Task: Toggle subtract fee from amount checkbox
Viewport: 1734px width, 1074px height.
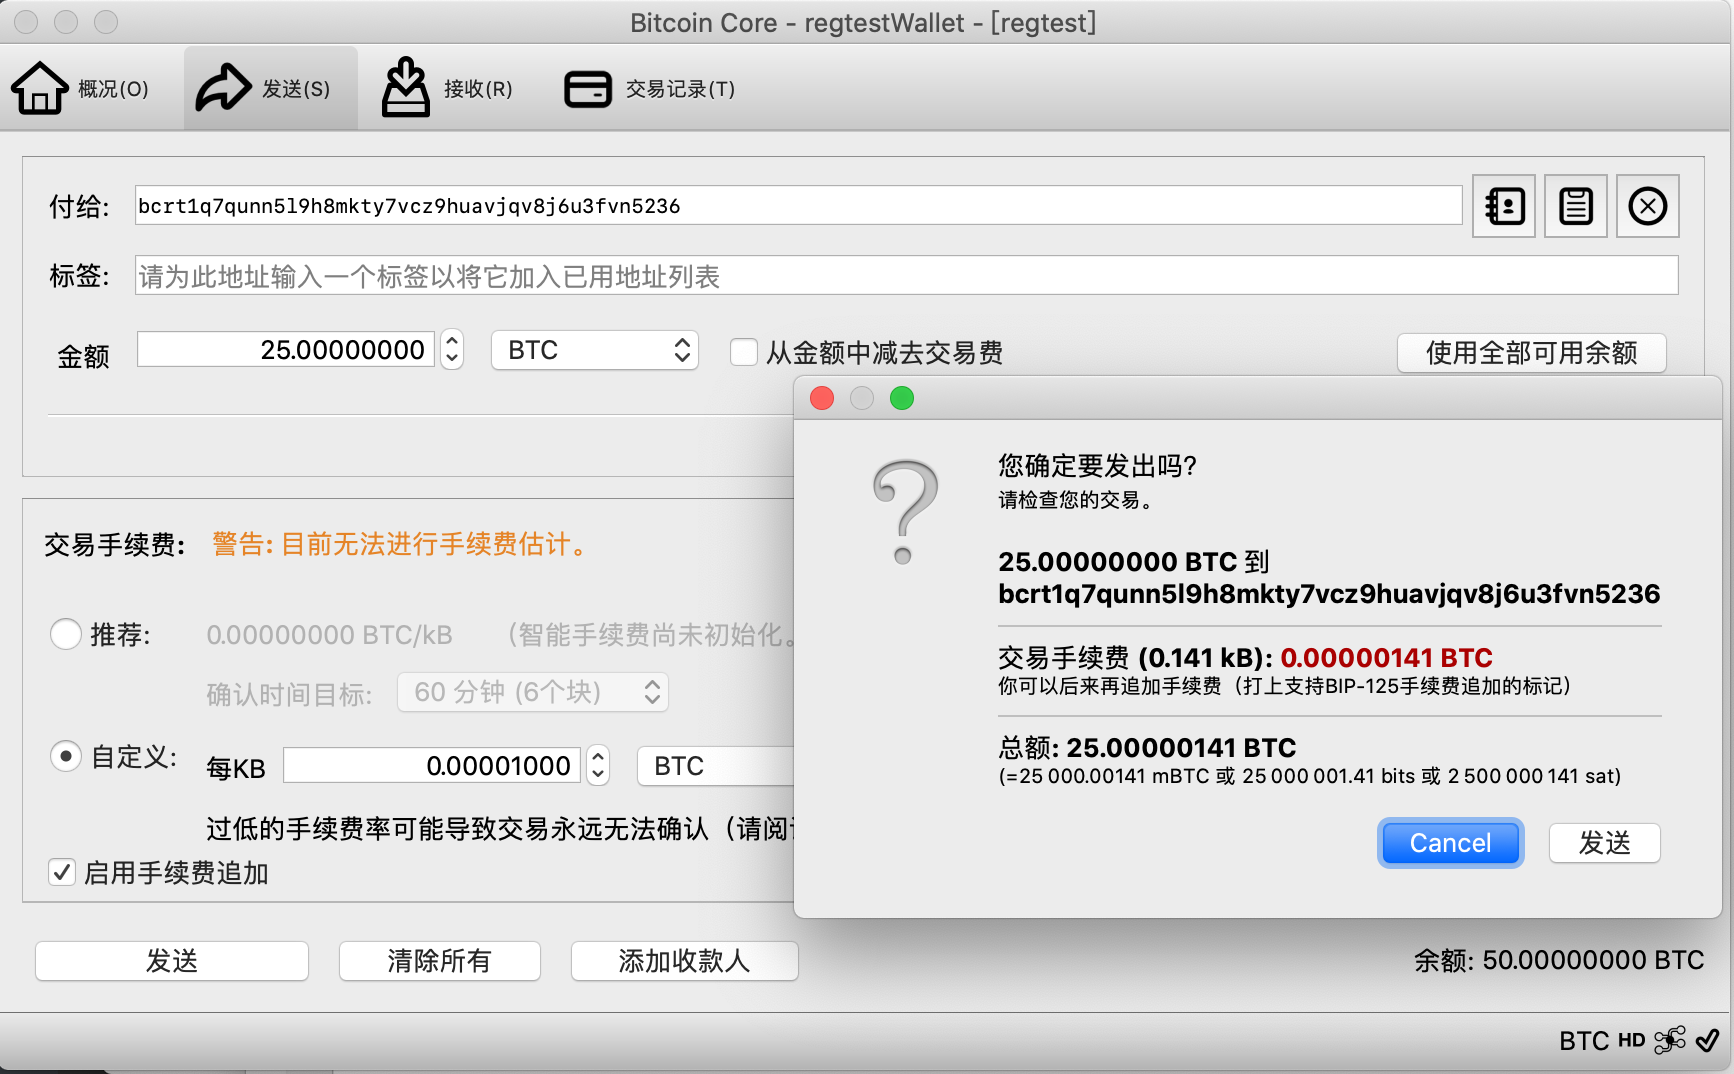Action: [x=743, y=352]
